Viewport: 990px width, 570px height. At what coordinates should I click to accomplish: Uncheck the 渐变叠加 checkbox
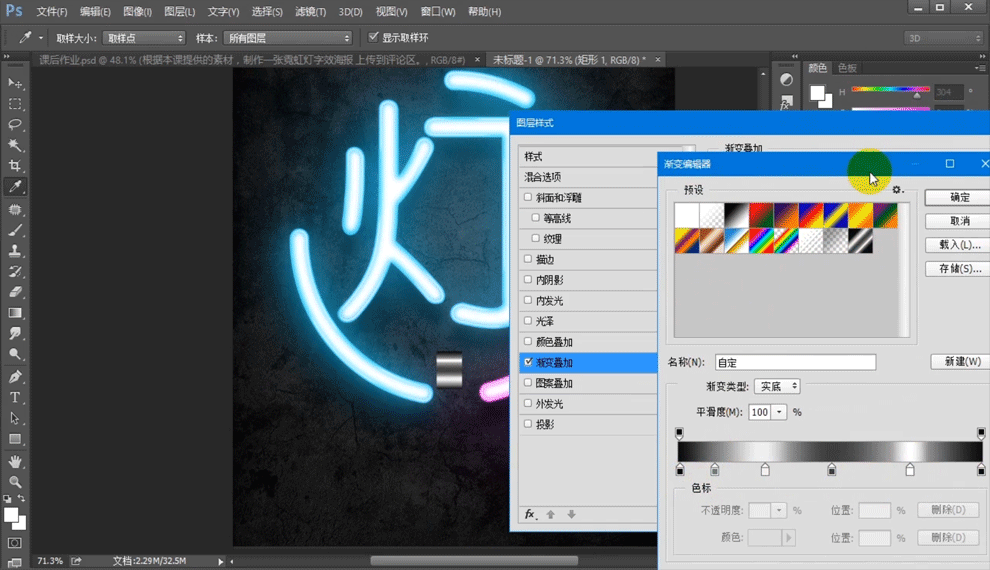528,362
